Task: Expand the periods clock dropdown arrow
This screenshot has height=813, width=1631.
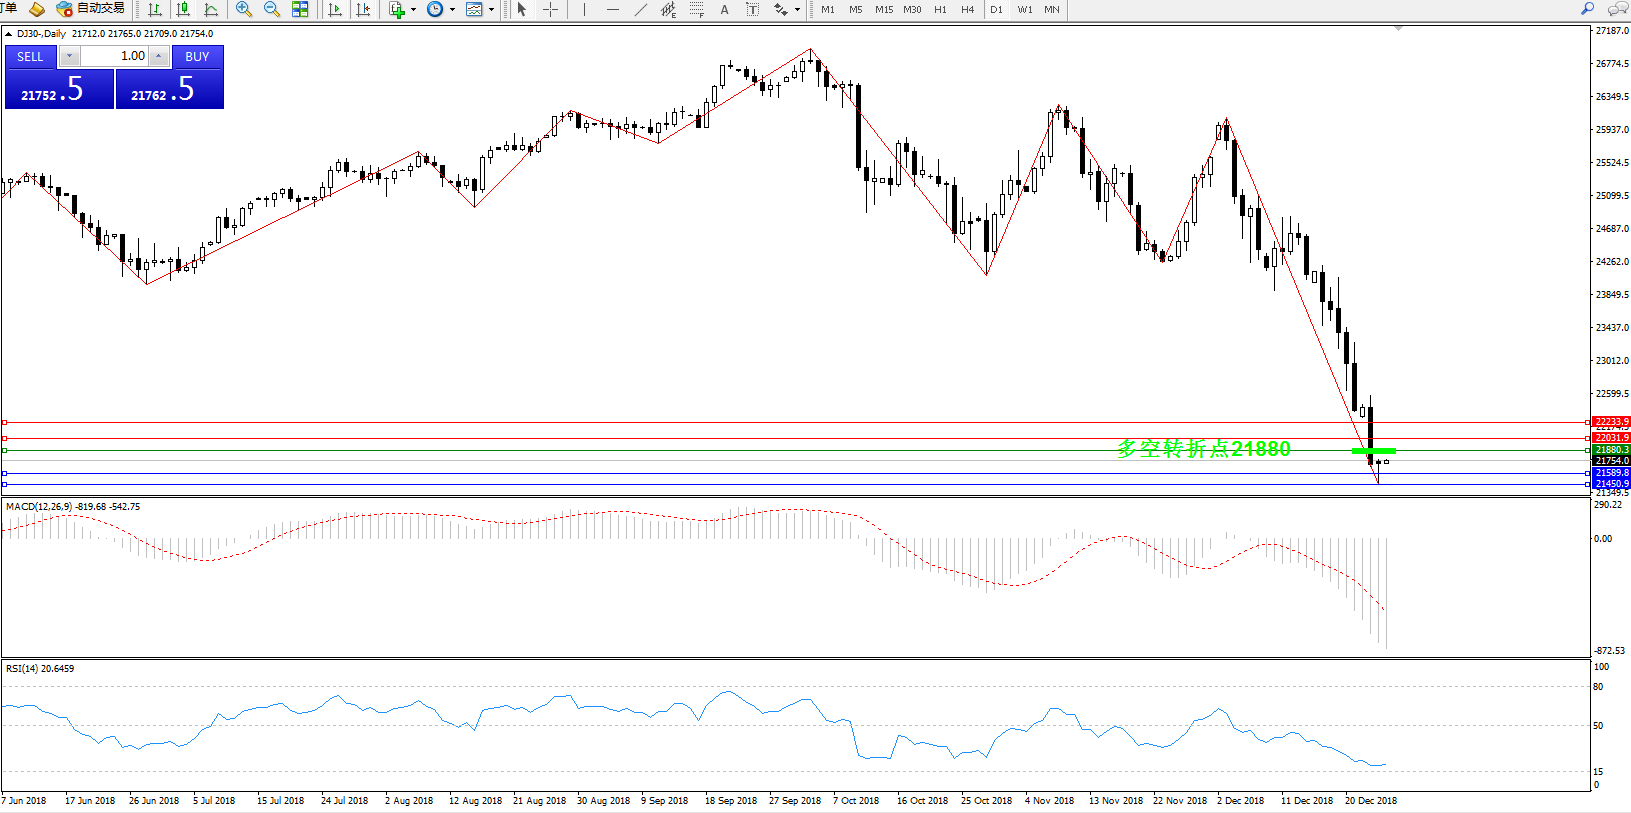Action: tap(452, 9)
